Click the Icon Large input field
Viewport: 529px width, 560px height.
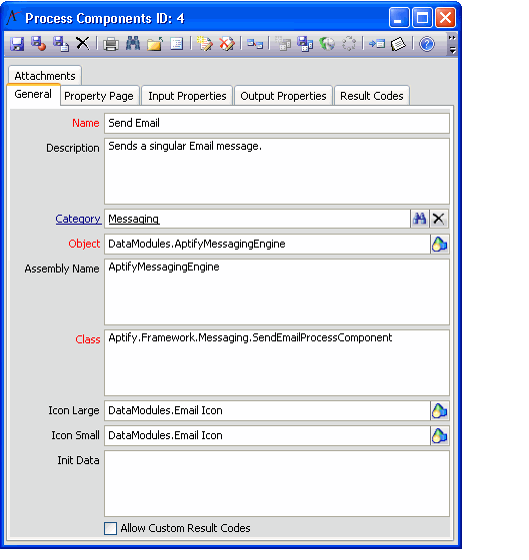(x=267, y=411)
